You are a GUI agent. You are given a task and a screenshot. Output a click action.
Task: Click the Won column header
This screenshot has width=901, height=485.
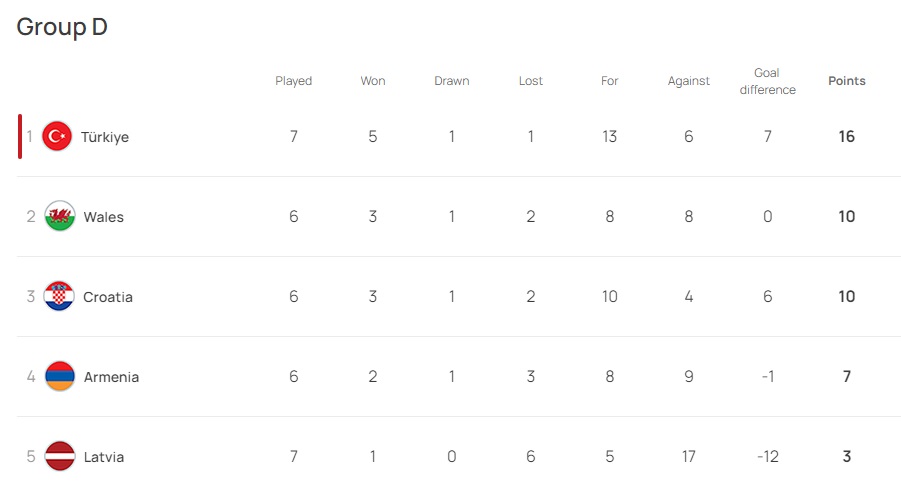pyautogui.click(x=373, y=81)
